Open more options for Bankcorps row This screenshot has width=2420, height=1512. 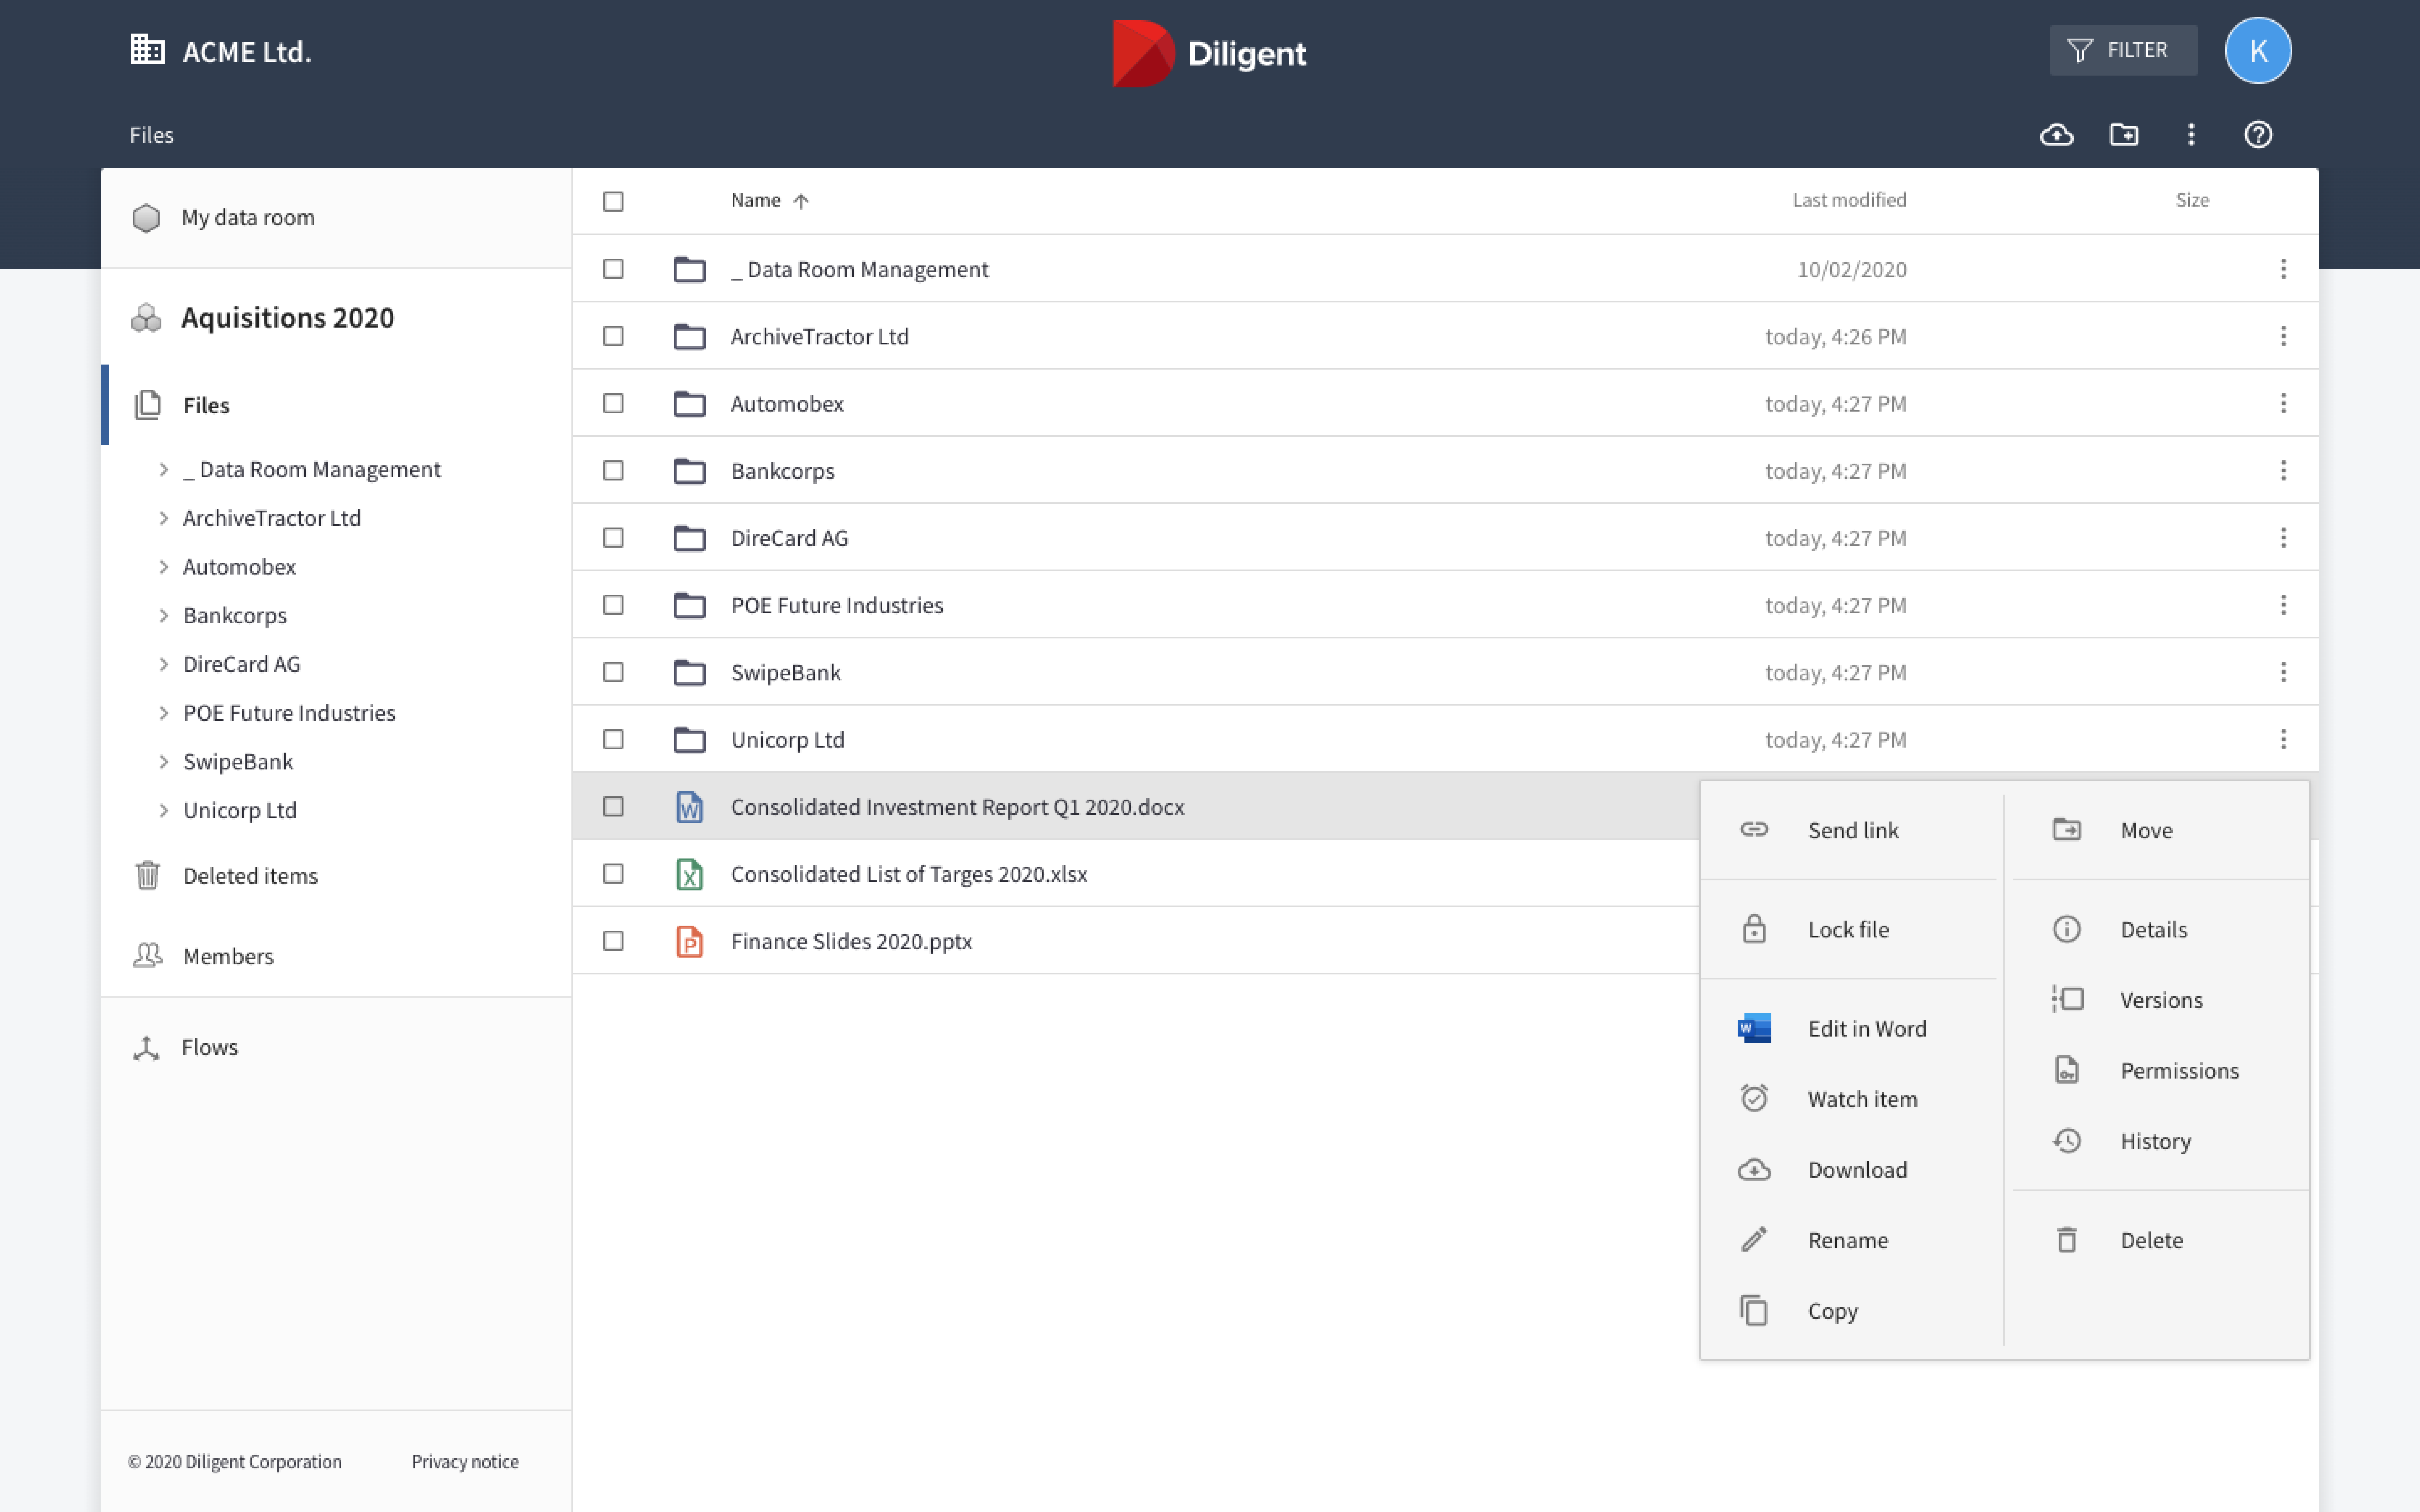click(2283, 470)
